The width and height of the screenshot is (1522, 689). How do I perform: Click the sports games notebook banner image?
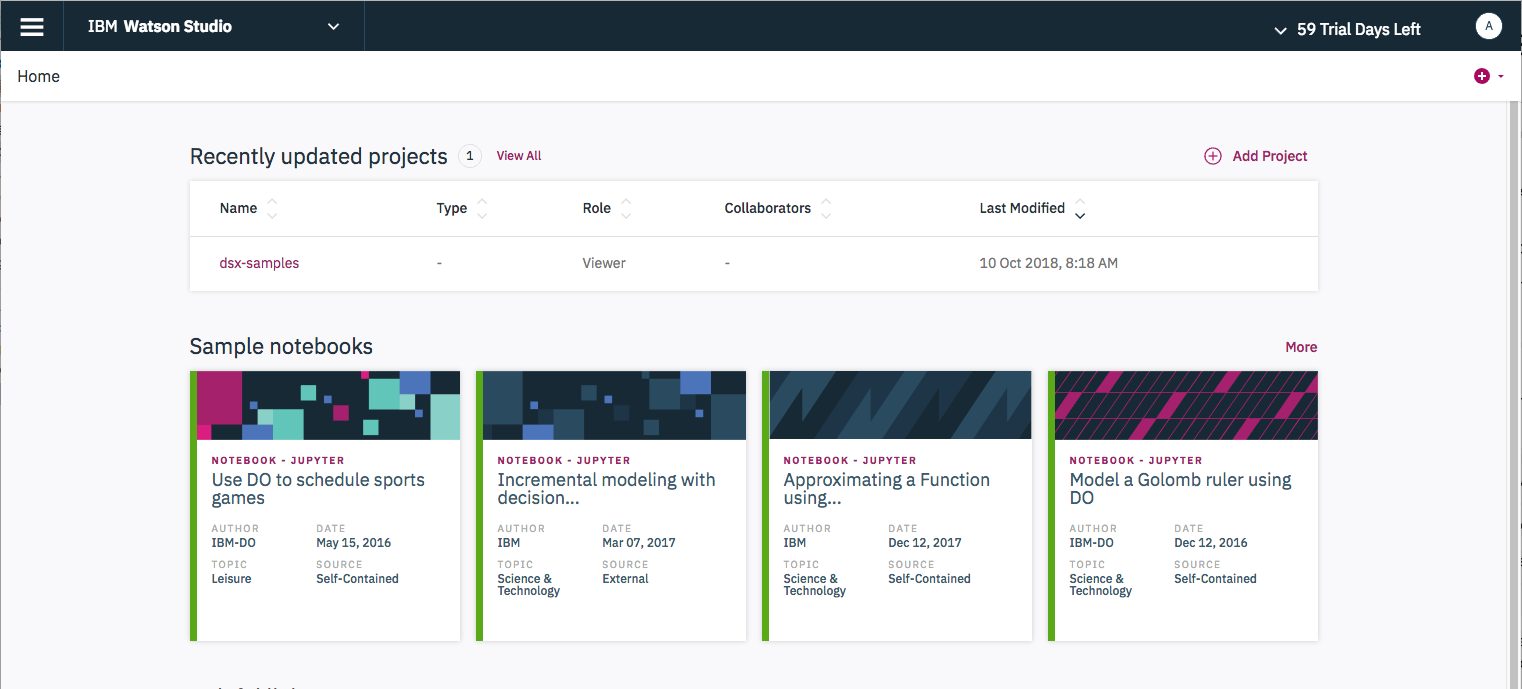[x=328, y=405]
